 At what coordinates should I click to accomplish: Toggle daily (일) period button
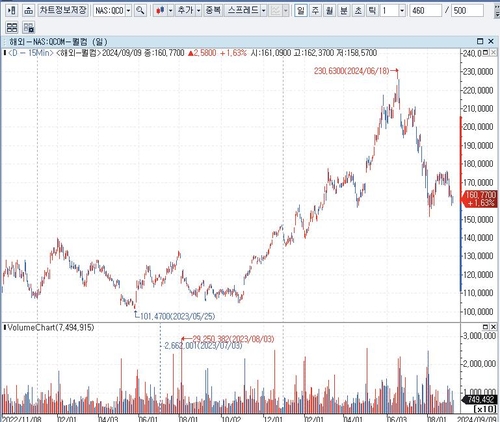click(301, 11)
